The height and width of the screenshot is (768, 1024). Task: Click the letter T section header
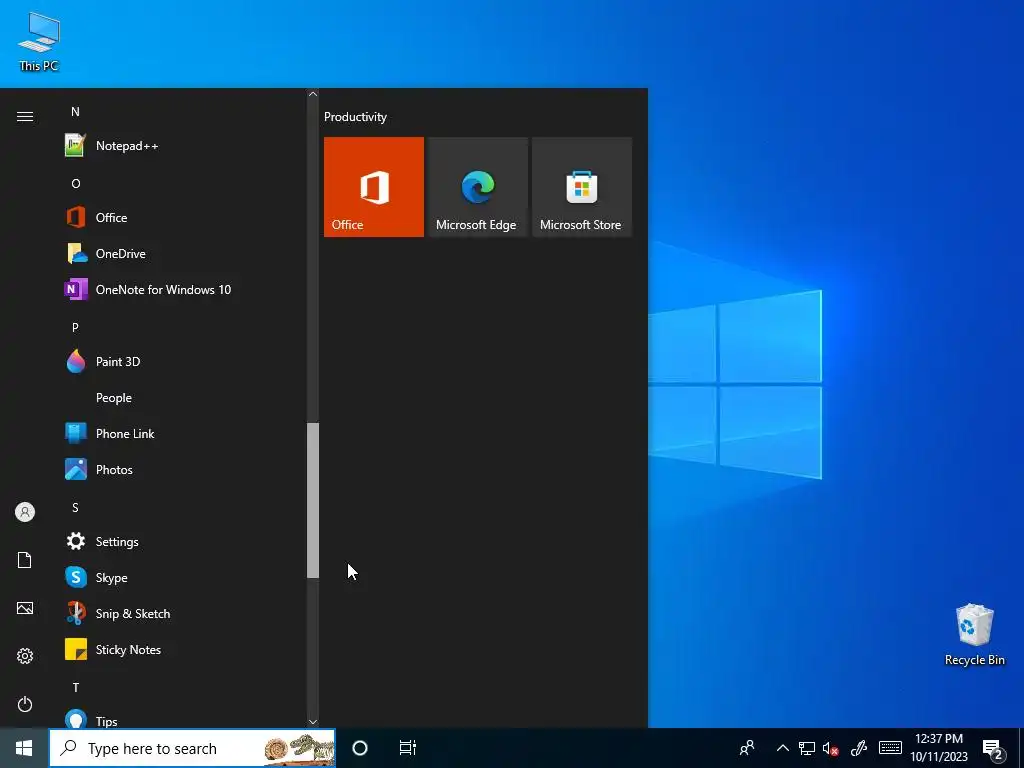pyautogui.click(x=75, y=687)
